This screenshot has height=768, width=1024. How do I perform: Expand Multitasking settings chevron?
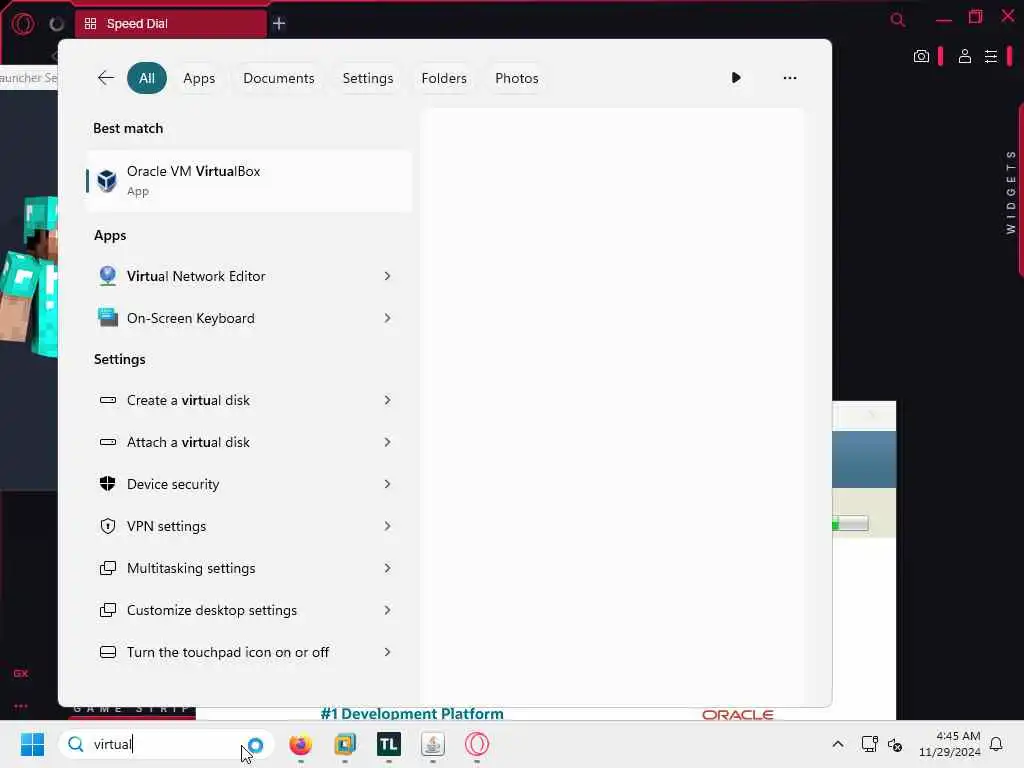(387, 568)
